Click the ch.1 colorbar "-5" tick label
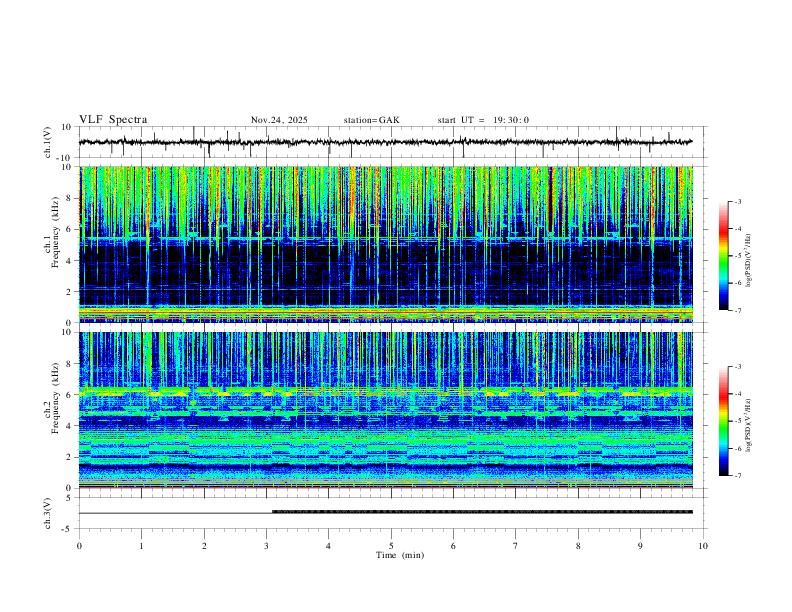This screenshot has width=792, height=612. click(x=737, y=256)
